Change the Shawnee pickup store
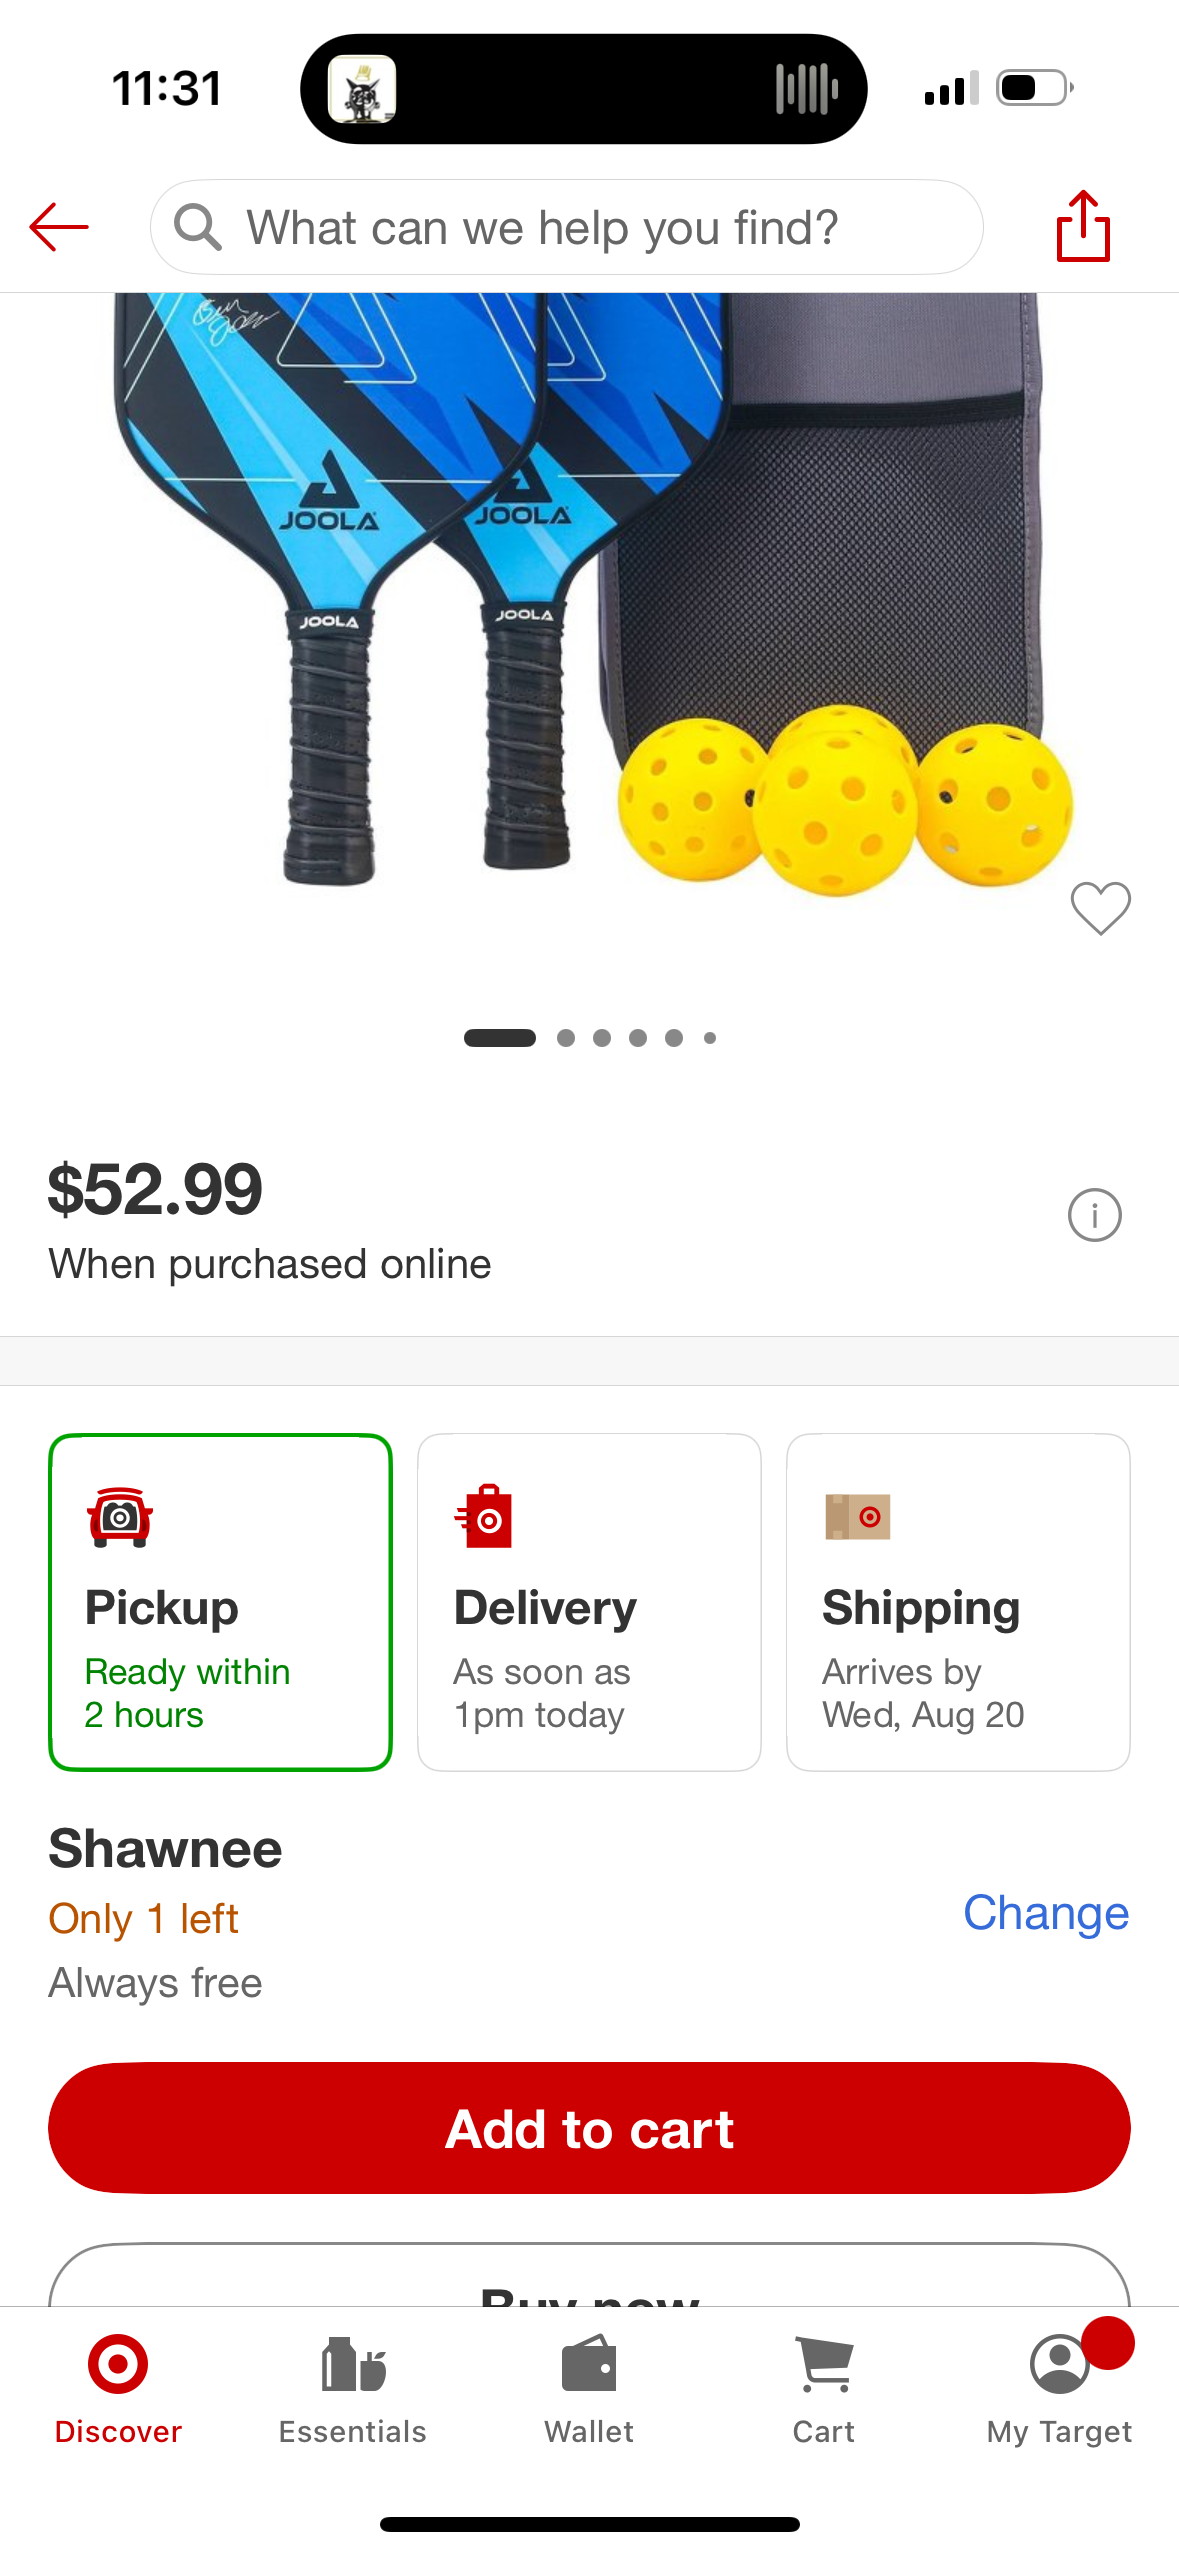Screen dimensions: 1179x2556 point(1046,1913)
